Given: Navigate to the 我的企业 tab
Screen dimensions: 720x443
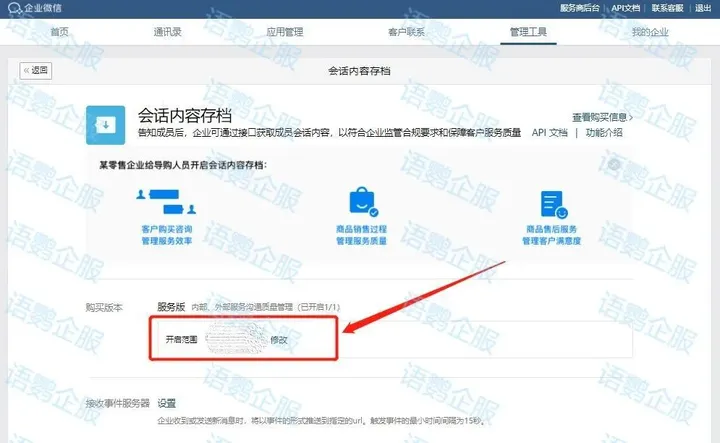Looking at the screenshot, I should click(x=650, y=32).
